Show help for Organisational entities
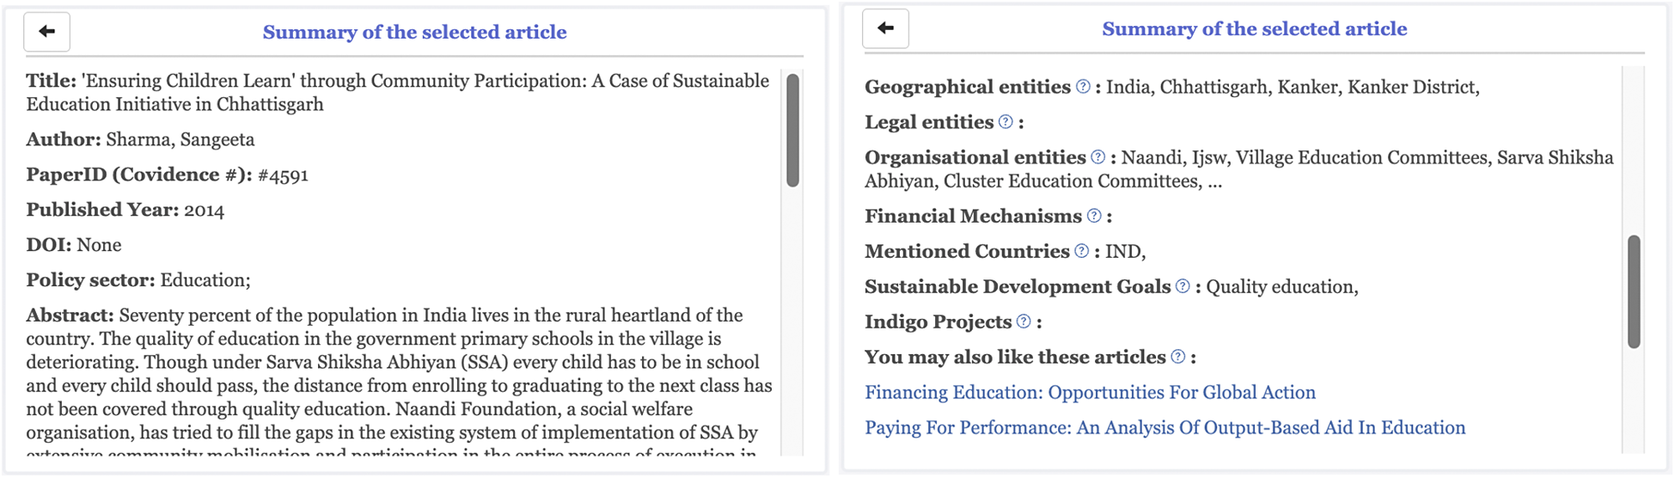This screenshot has height=478, width=1675. pos(1098,157)
